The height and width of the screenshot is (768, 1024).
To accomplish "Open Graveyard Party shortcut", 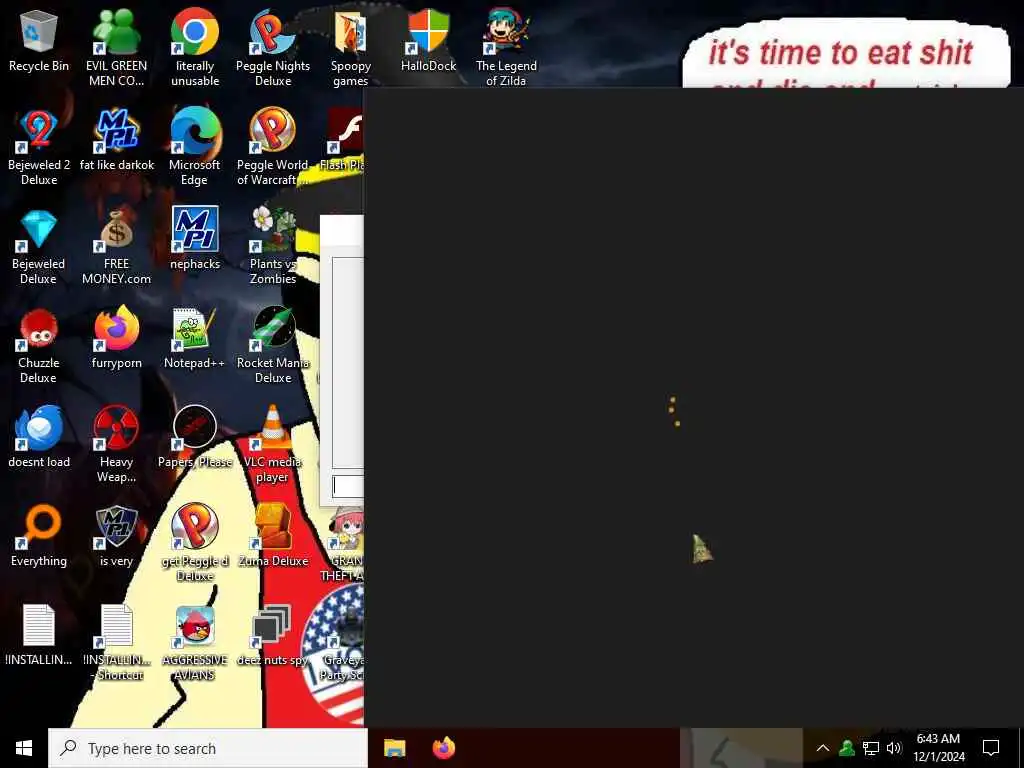I will [x=344, y=643].
